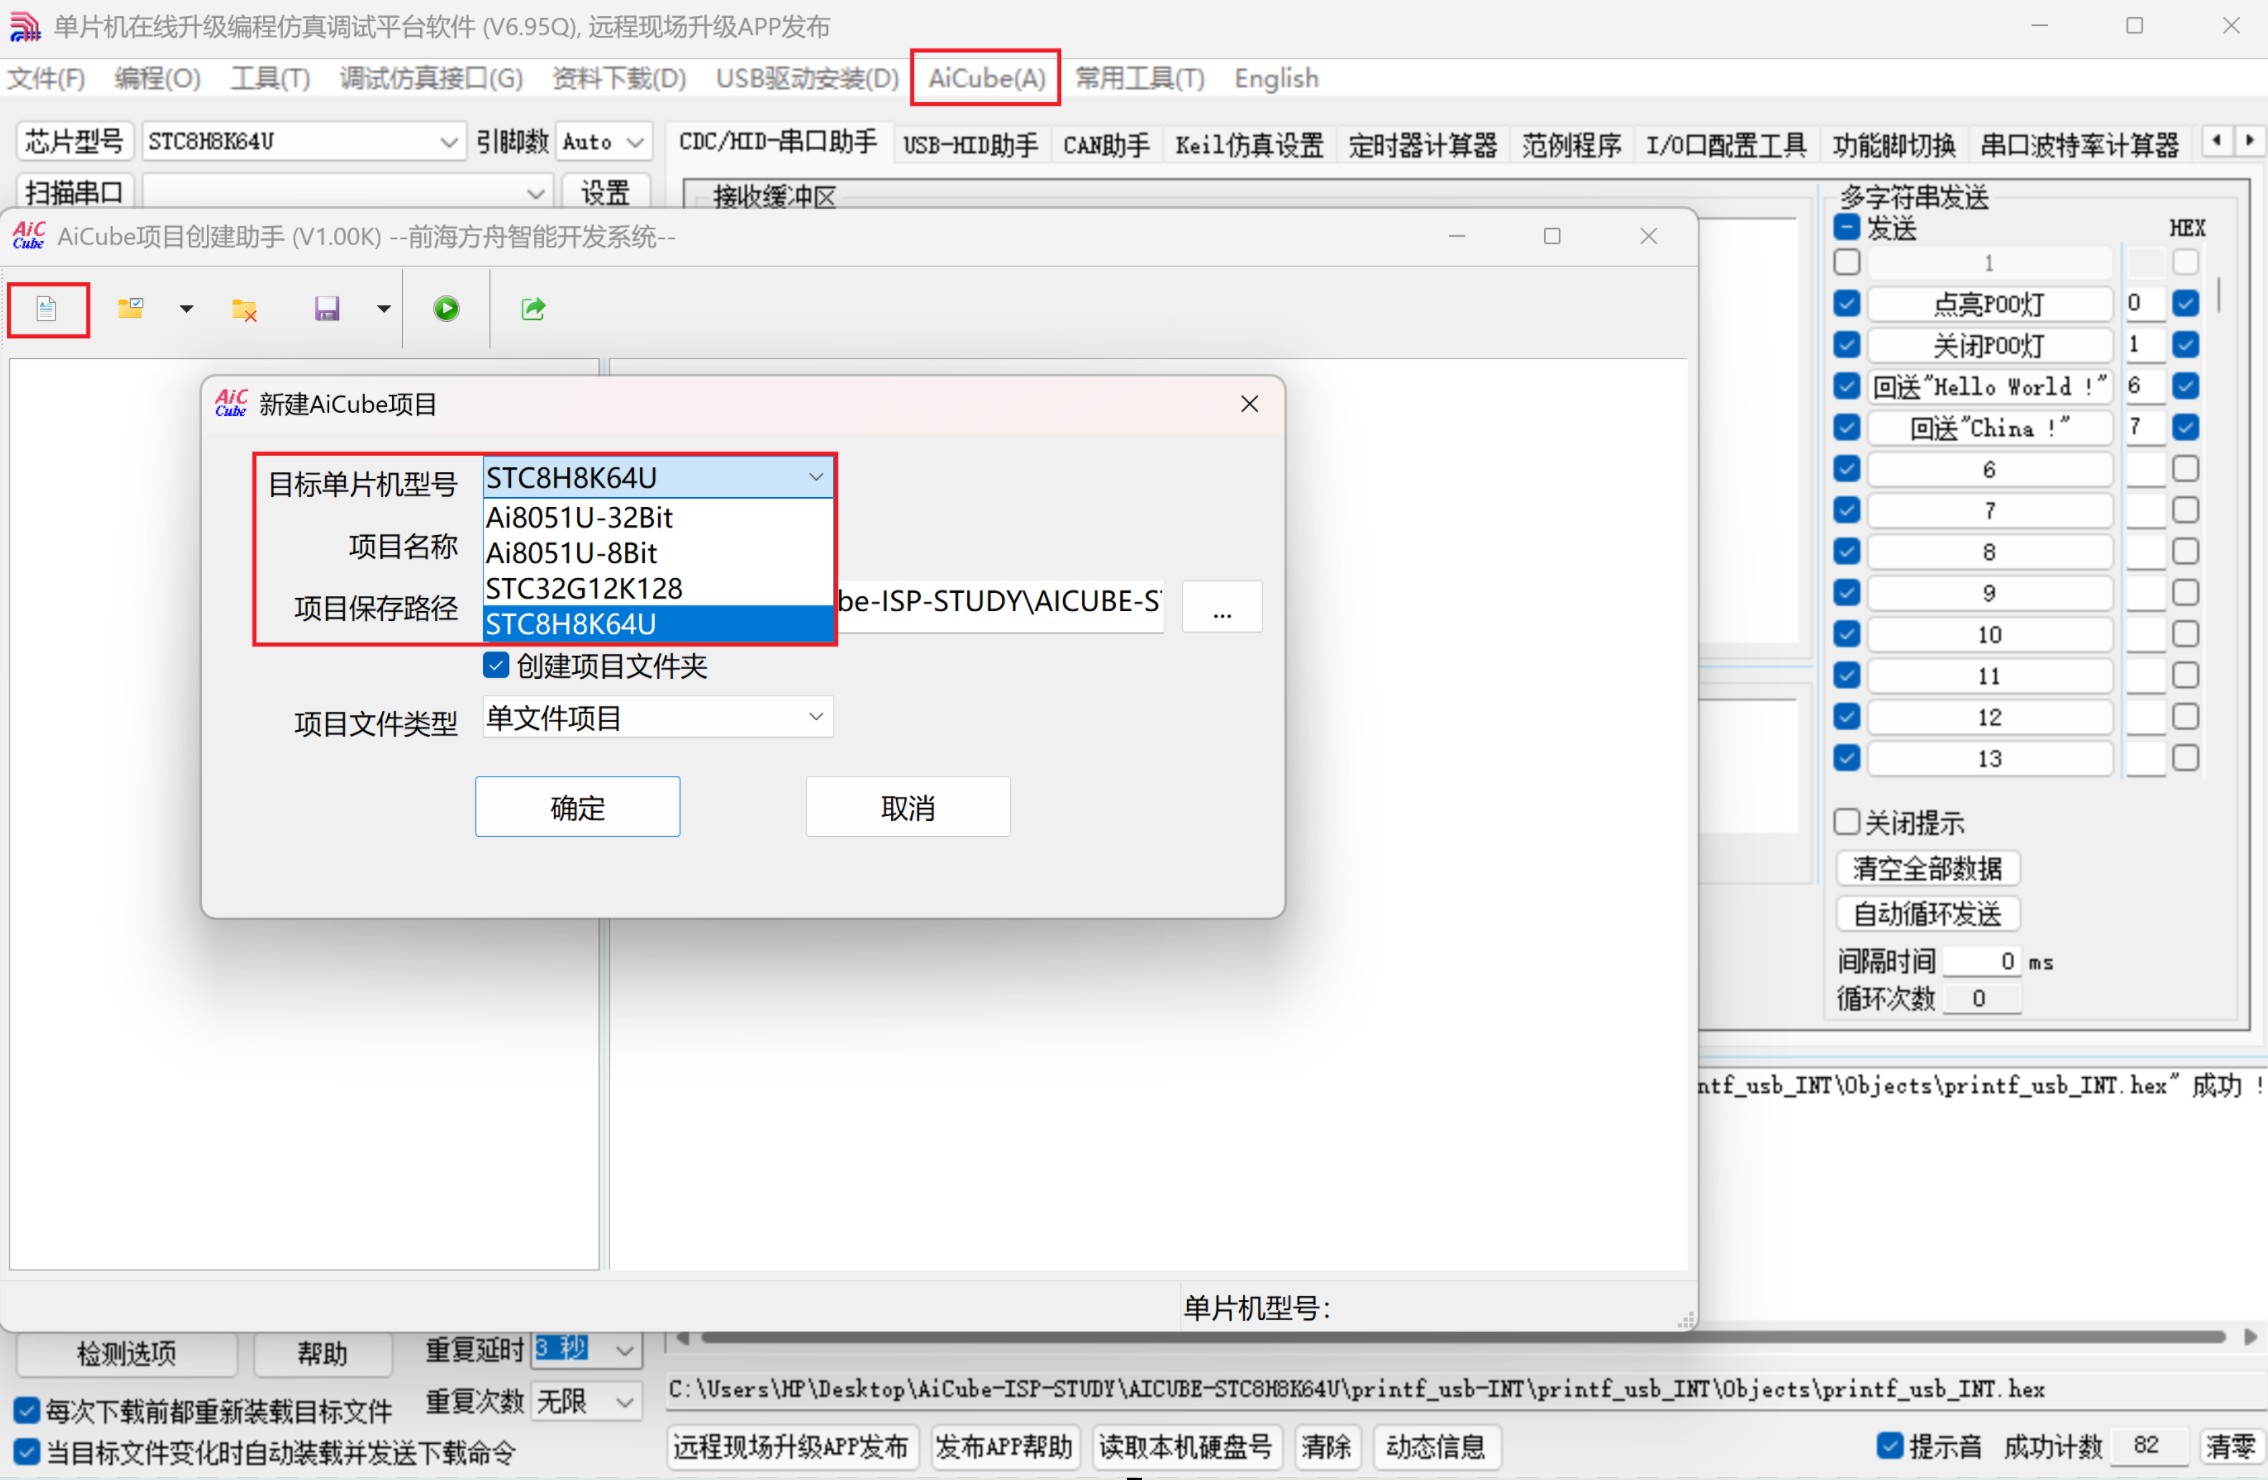
Task: Click the green export share icon
Action: pos(533,309)
